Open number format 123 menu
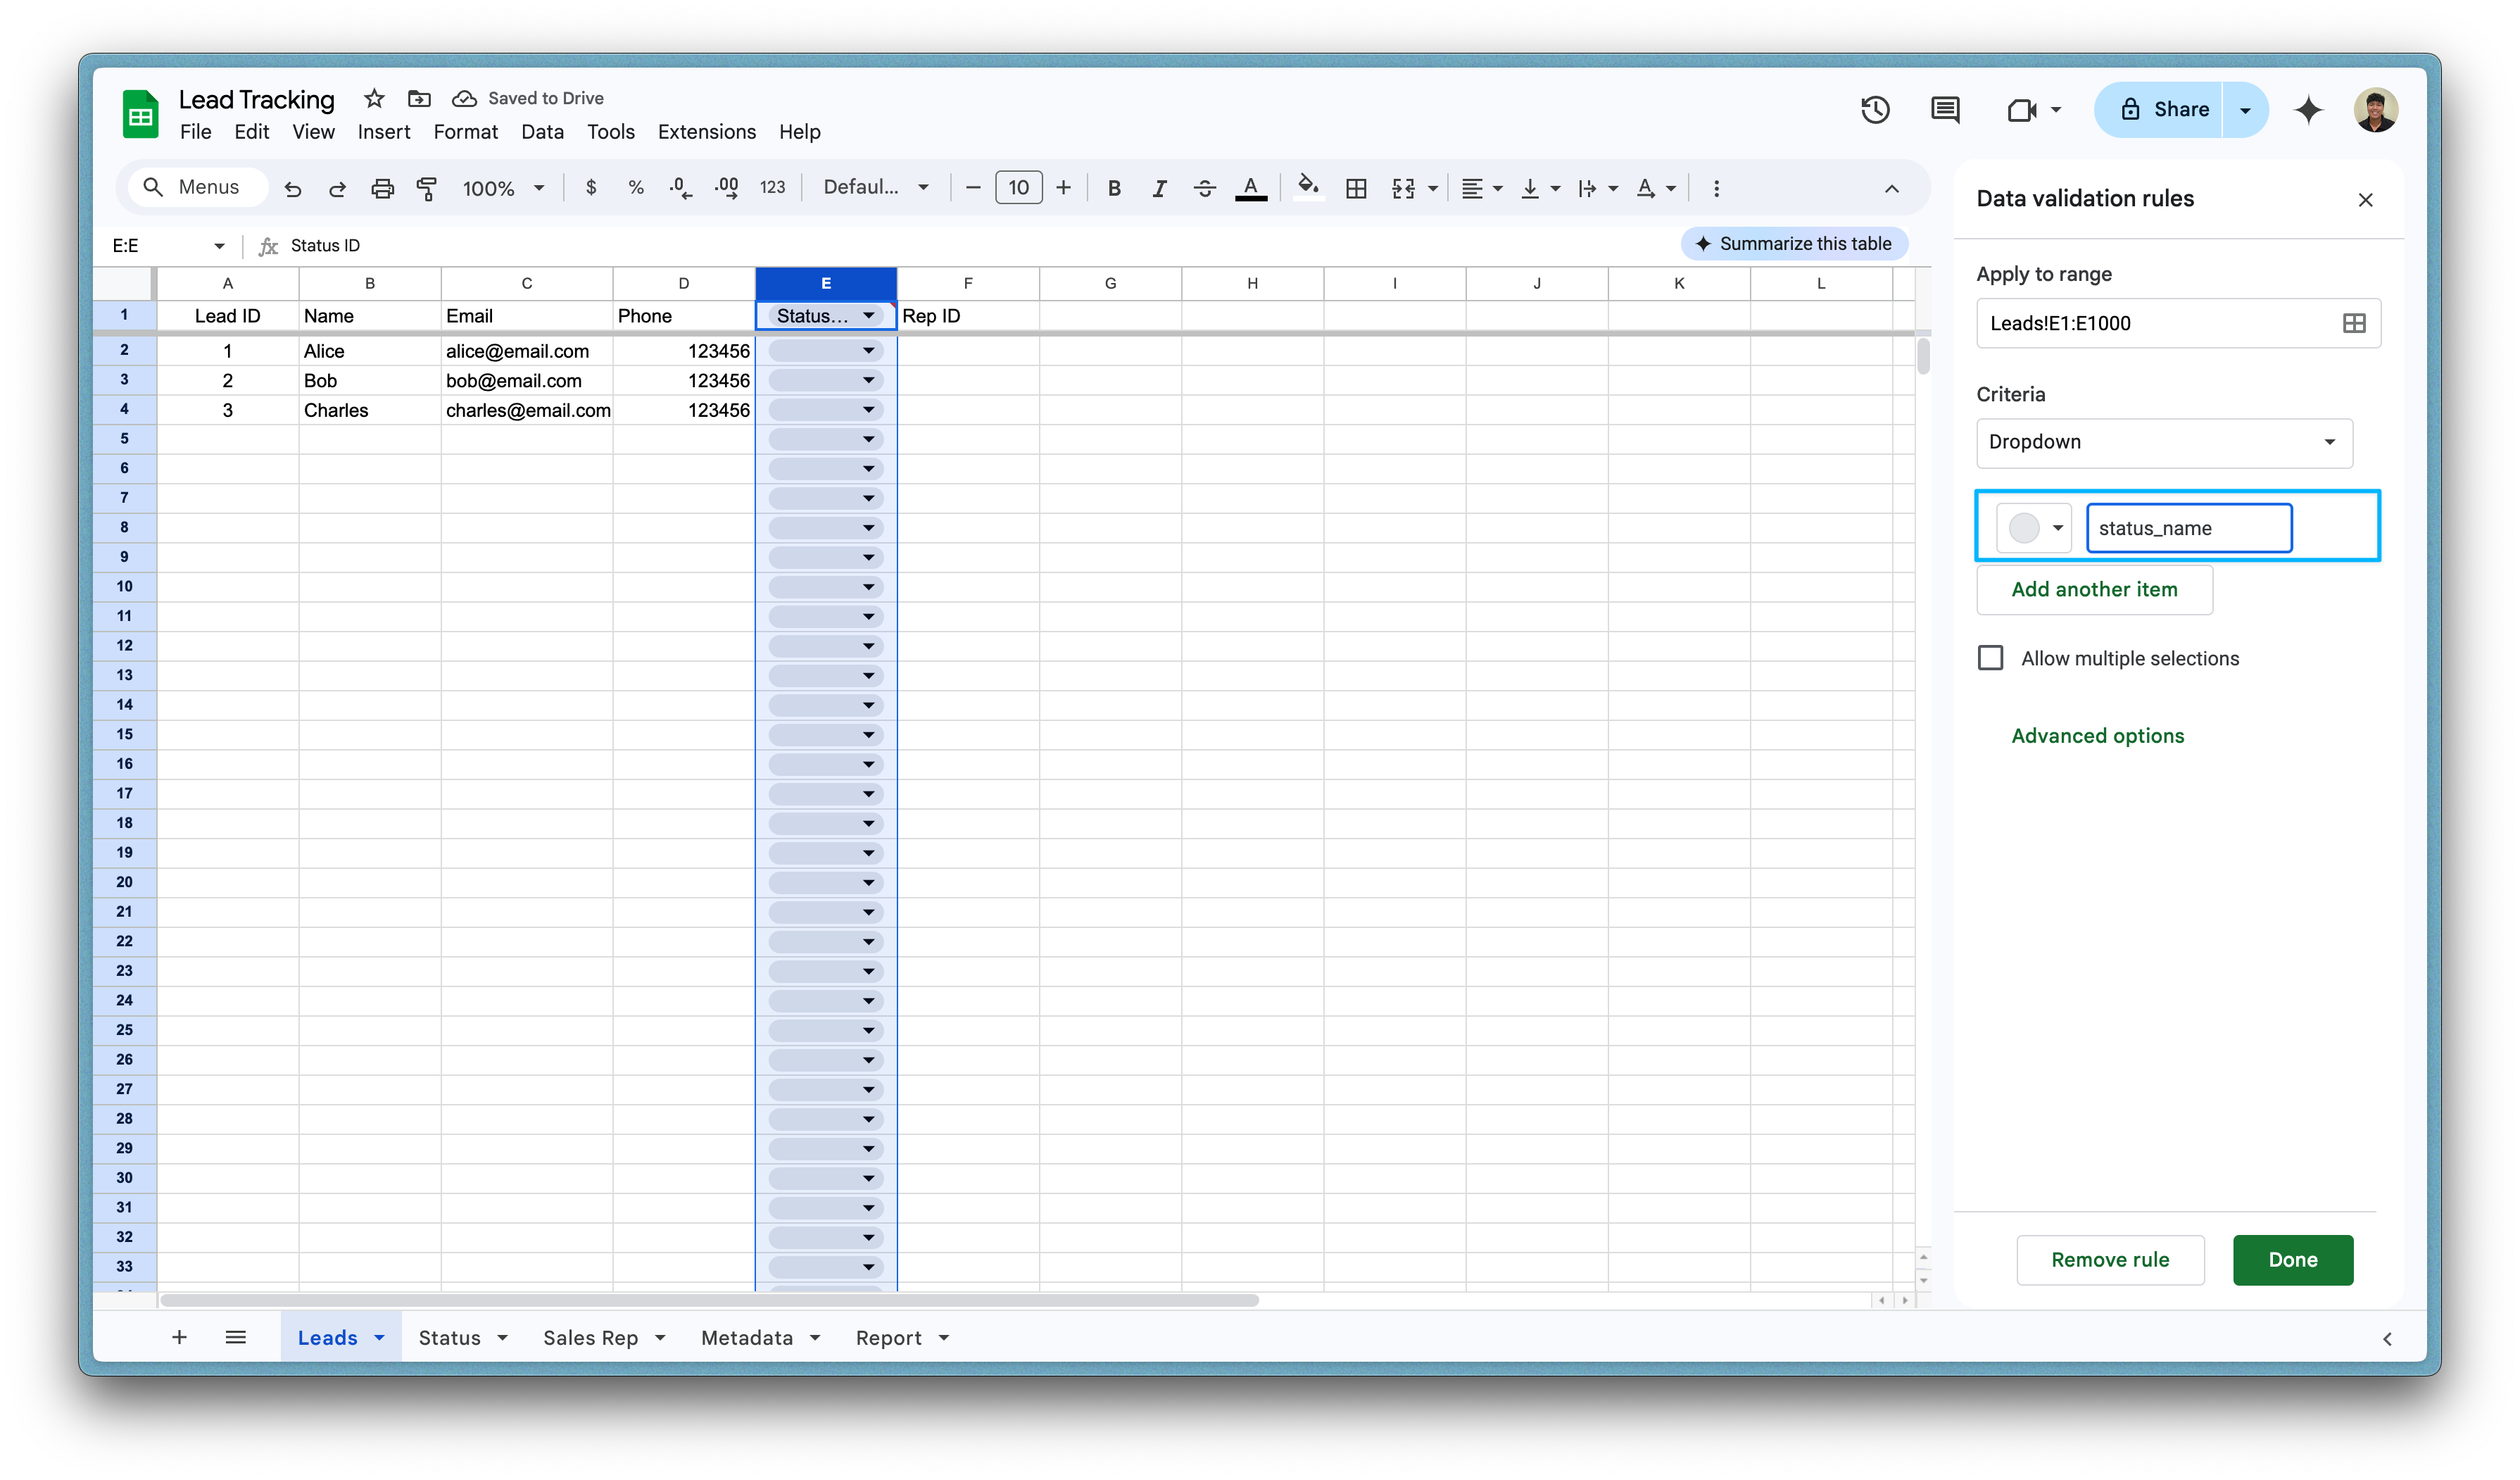Viewport: 2520px width, 1480px height. [772, 187]
